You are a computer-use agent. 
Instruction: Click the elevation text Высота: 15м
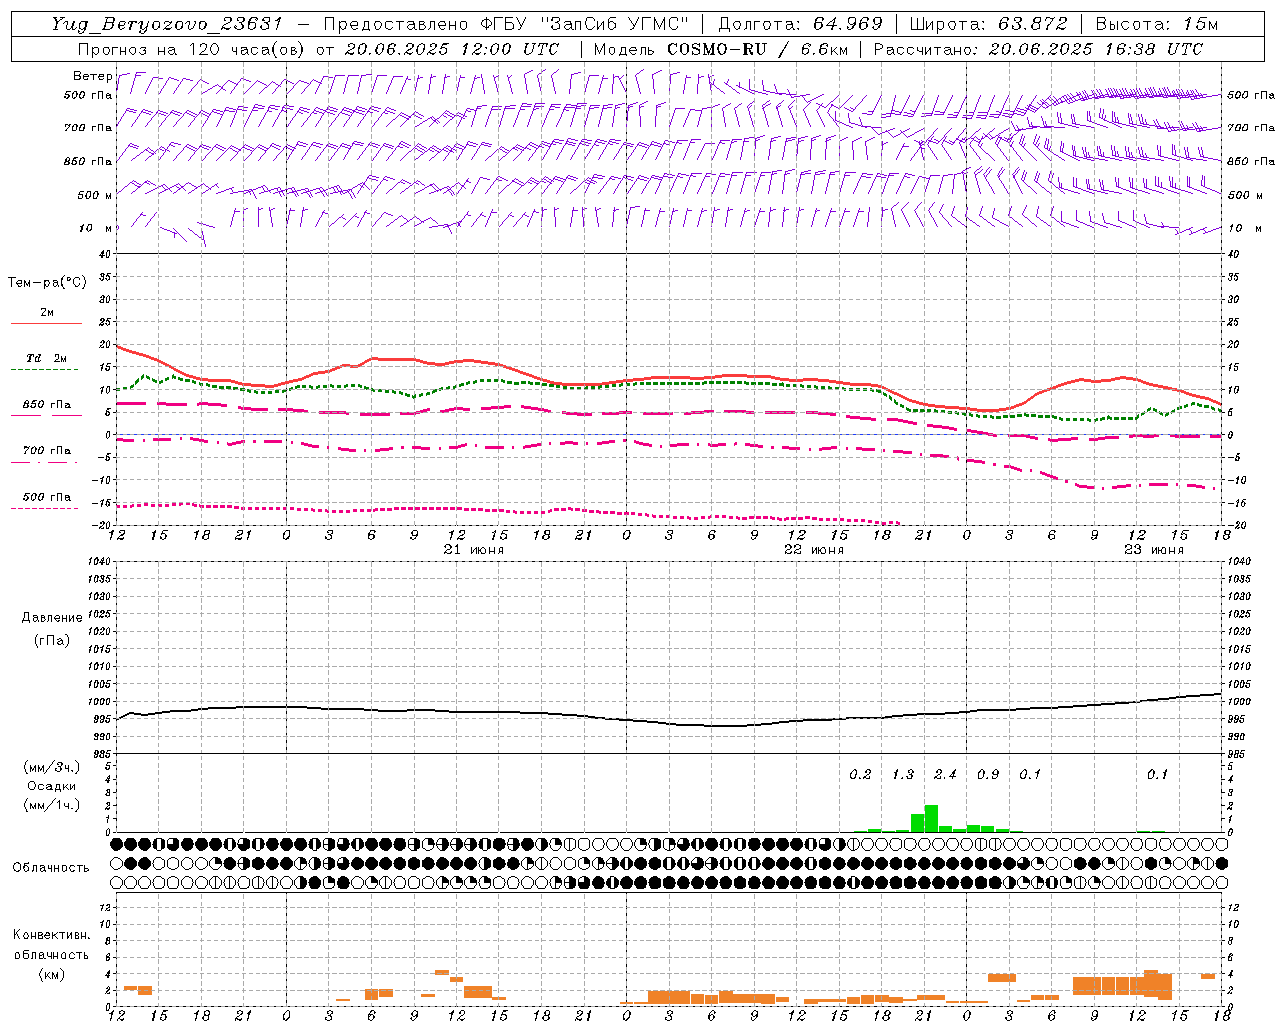[1157, 24]
